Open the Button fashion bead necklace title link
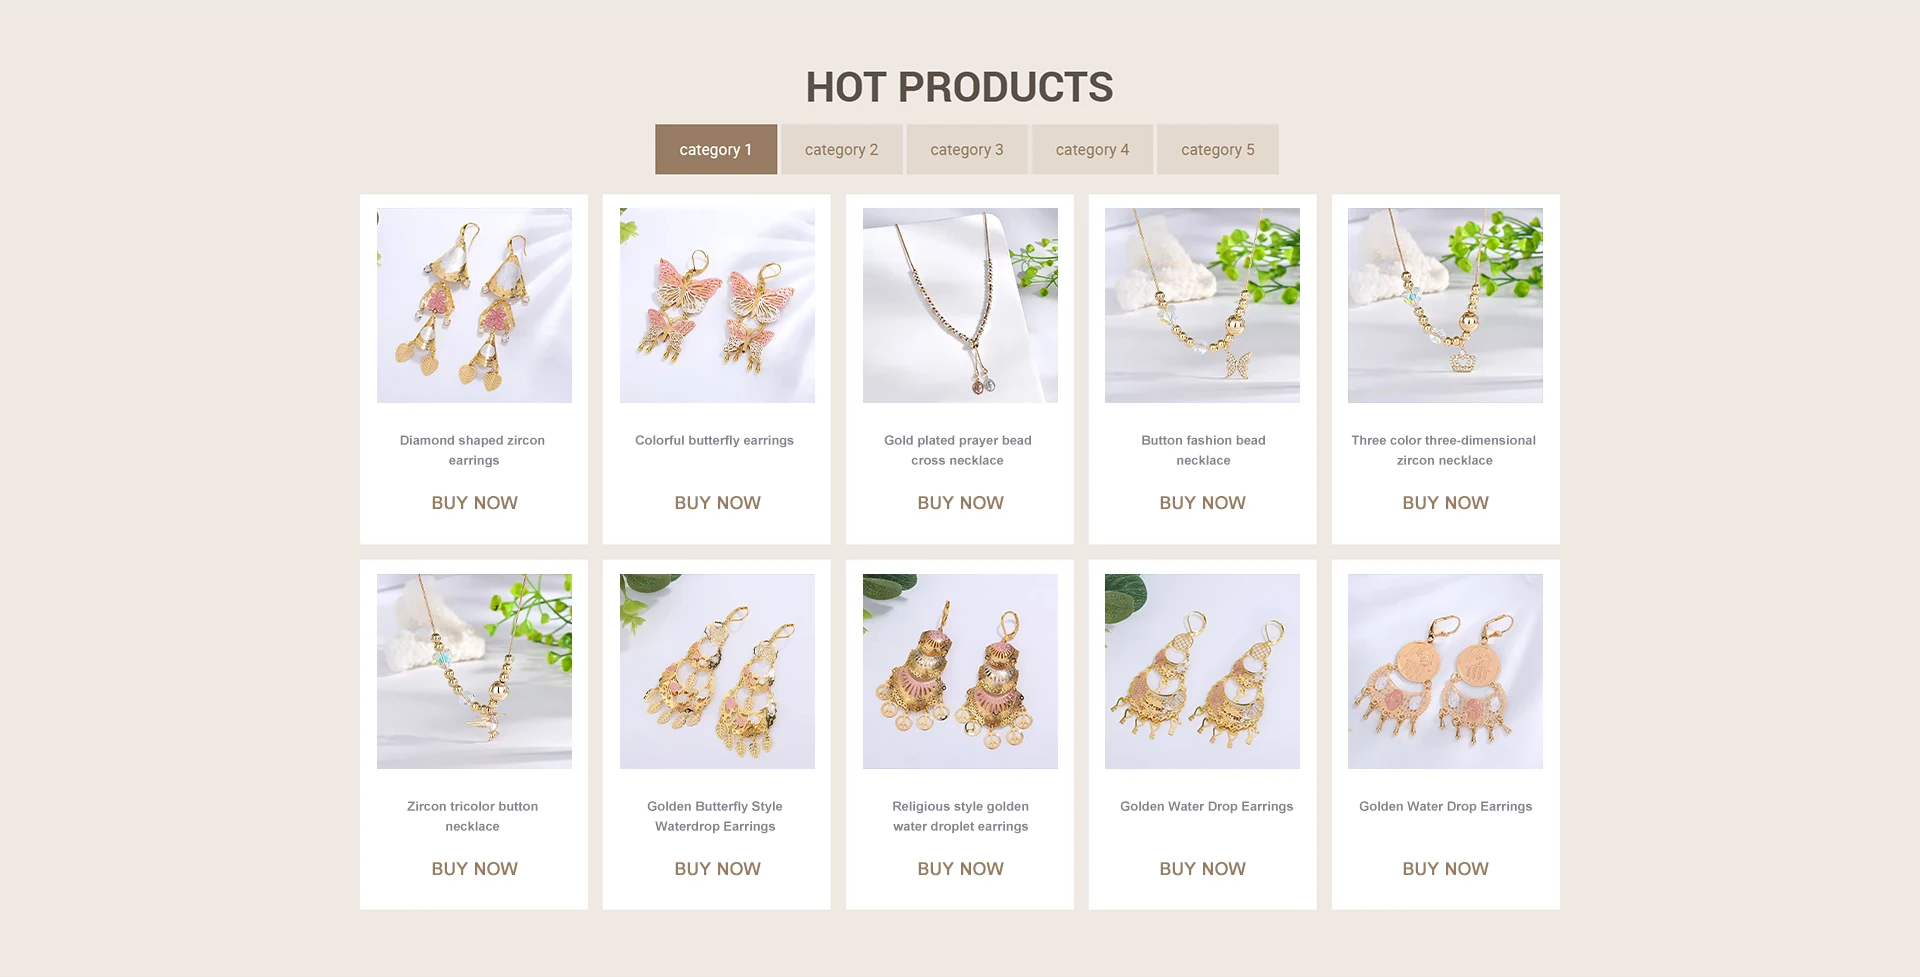The image size is (1920, 977). [x=1203, y=450]
